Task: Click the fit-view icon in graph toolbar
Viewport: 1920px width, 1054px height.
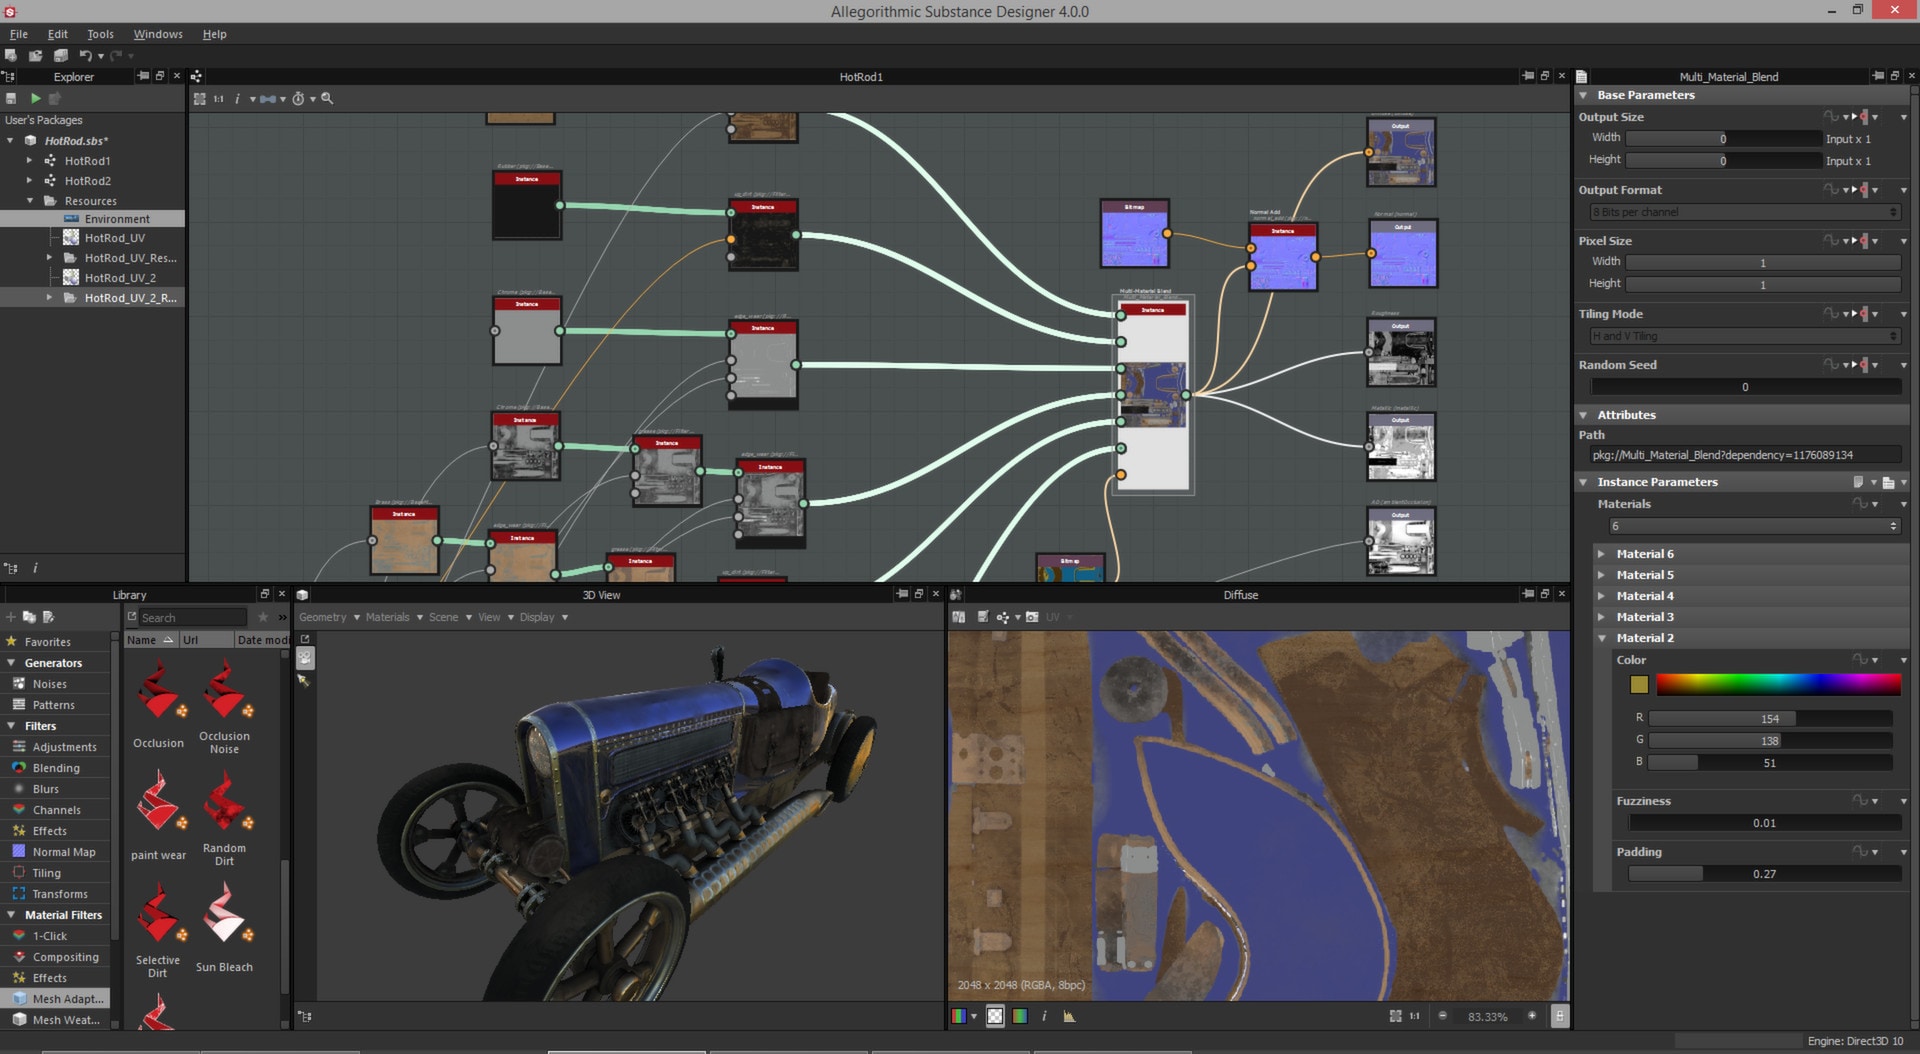Action: (200, 99)
